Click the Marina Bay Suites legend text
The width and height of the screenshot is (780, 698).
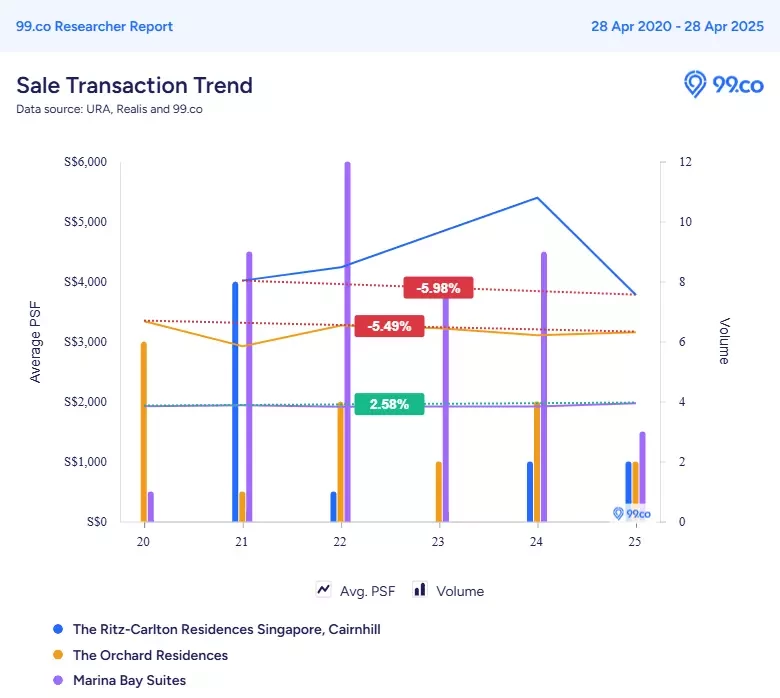[x=129, y=680]
